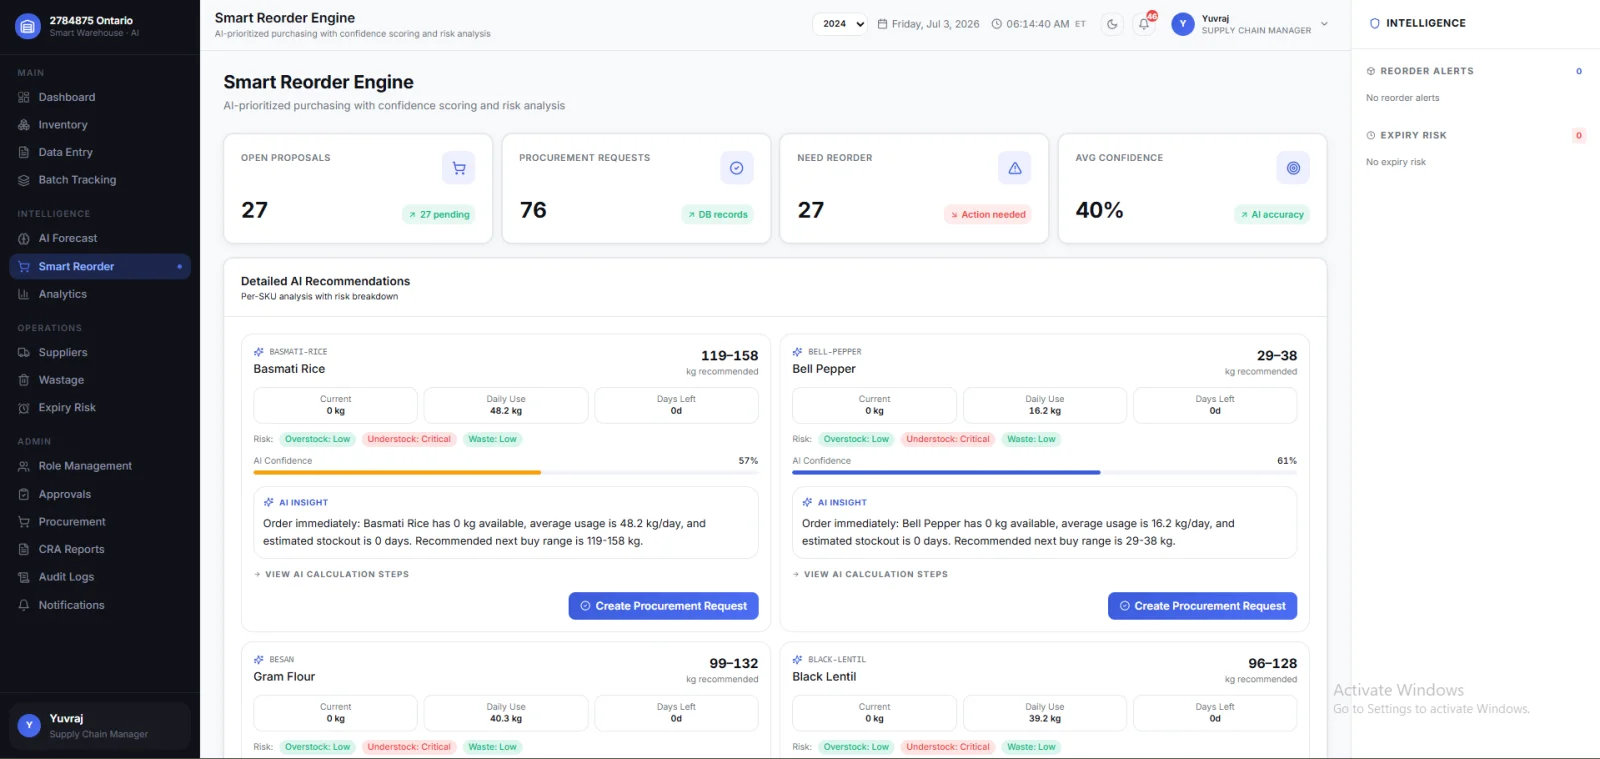Click the Intelligence panel shield icon
The image size is (1600, 759).
point(1375,23)
